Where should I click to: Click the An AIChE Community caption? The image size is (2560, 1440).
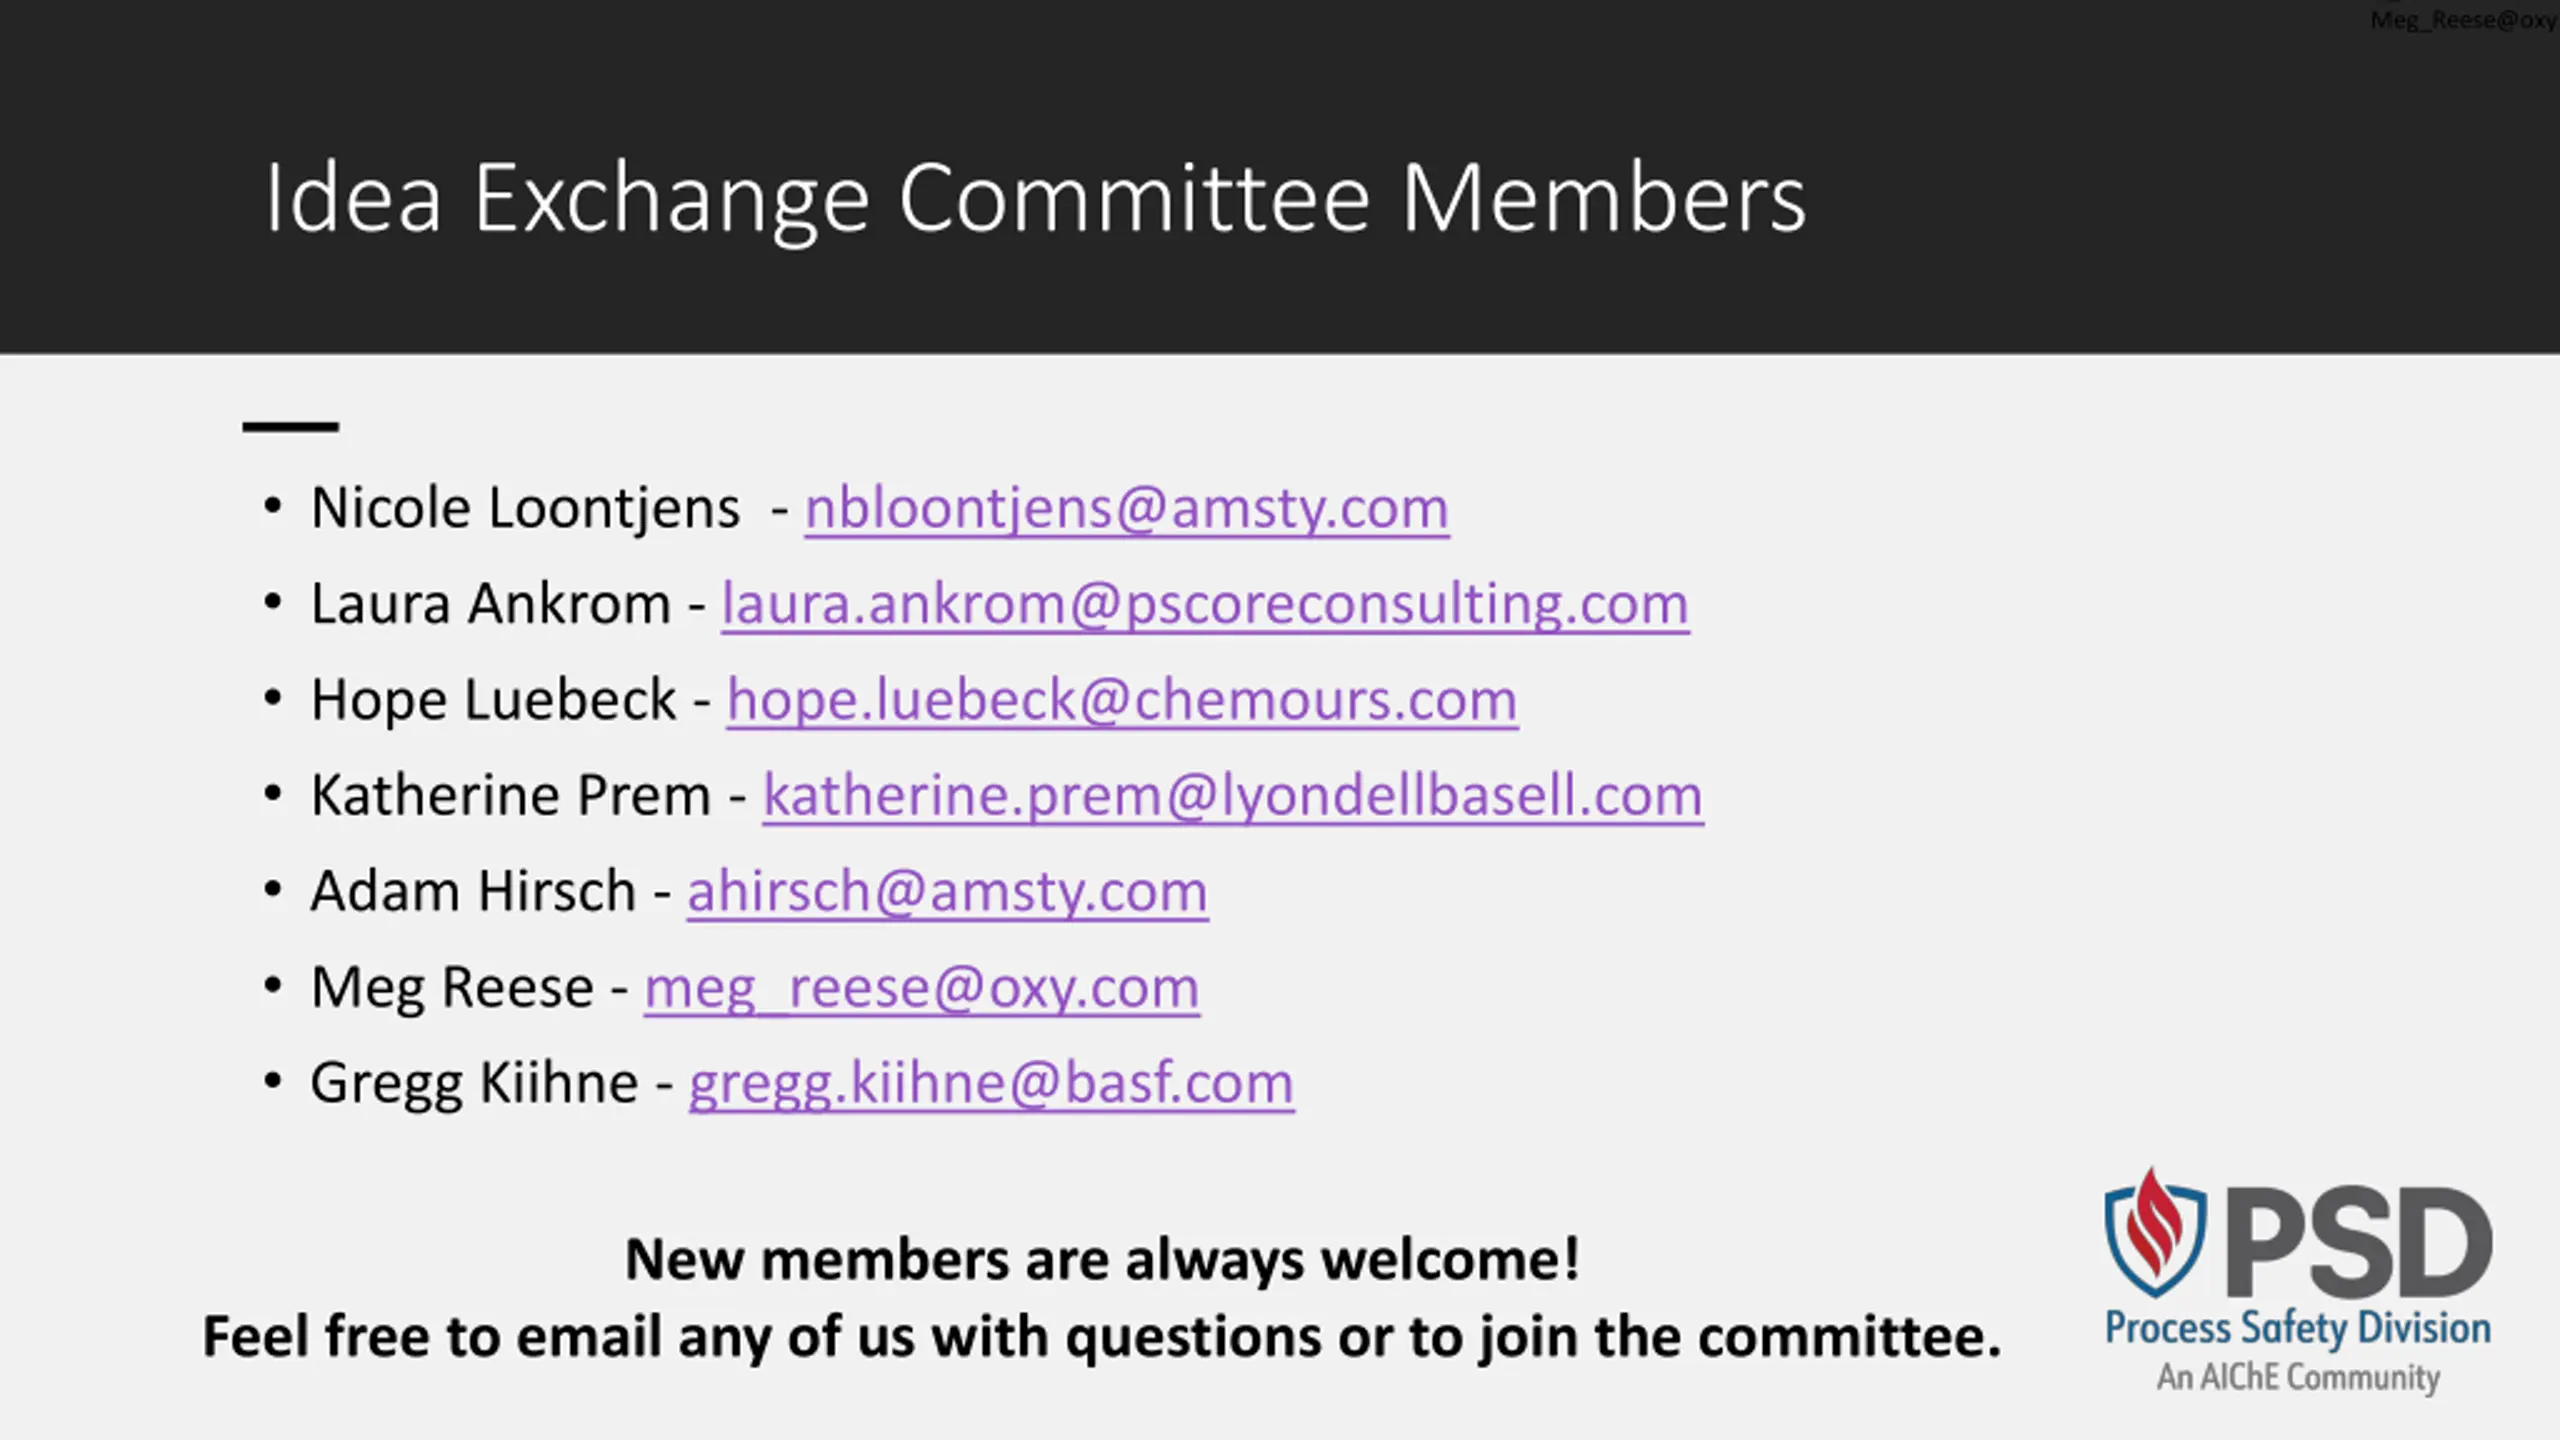[x=2298, y=1377]
